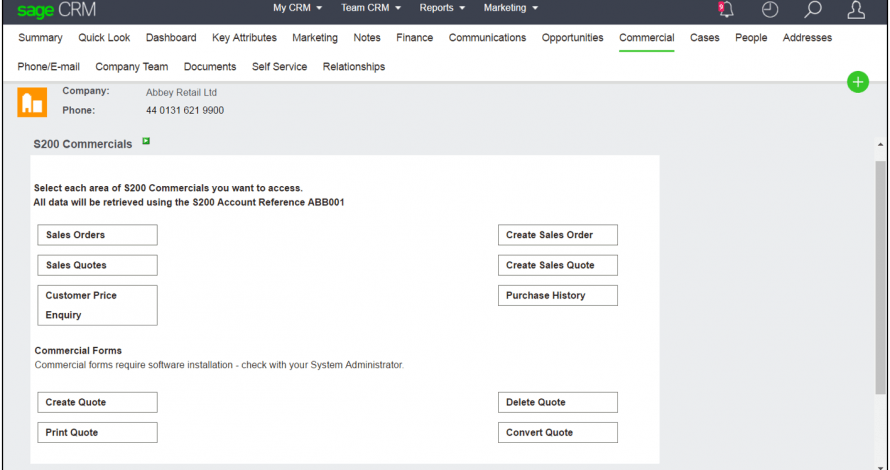Screen dimensions: 890x470
Task: Click the phone number 44 0131 621 9900
Action: pos(185,110)
